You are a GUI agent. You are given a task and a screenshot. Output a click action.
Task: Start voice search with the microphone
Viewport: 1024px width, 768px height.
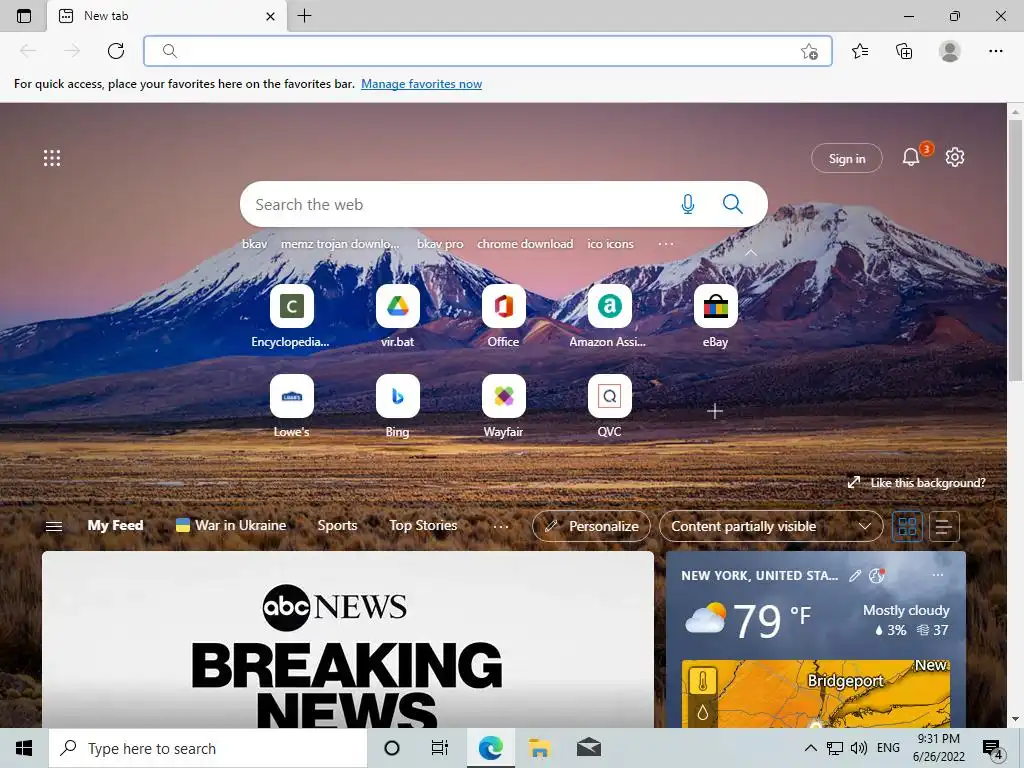coord(687,204)
